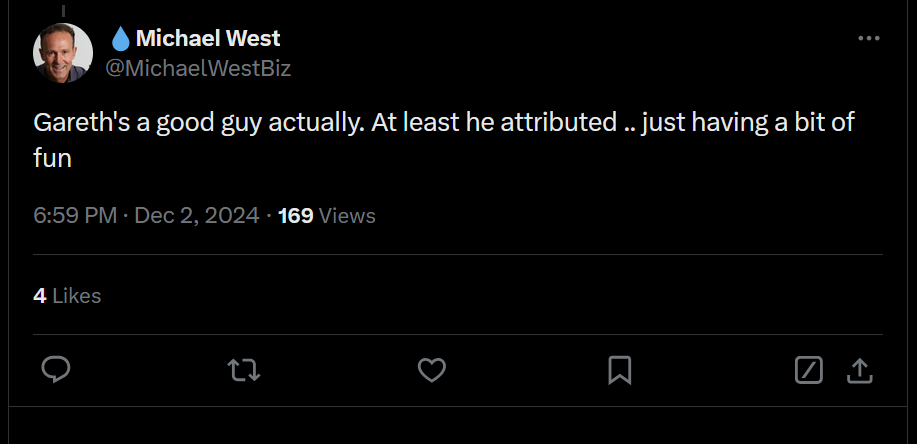Open the Michael West display name link

click(x=207, y=39)
